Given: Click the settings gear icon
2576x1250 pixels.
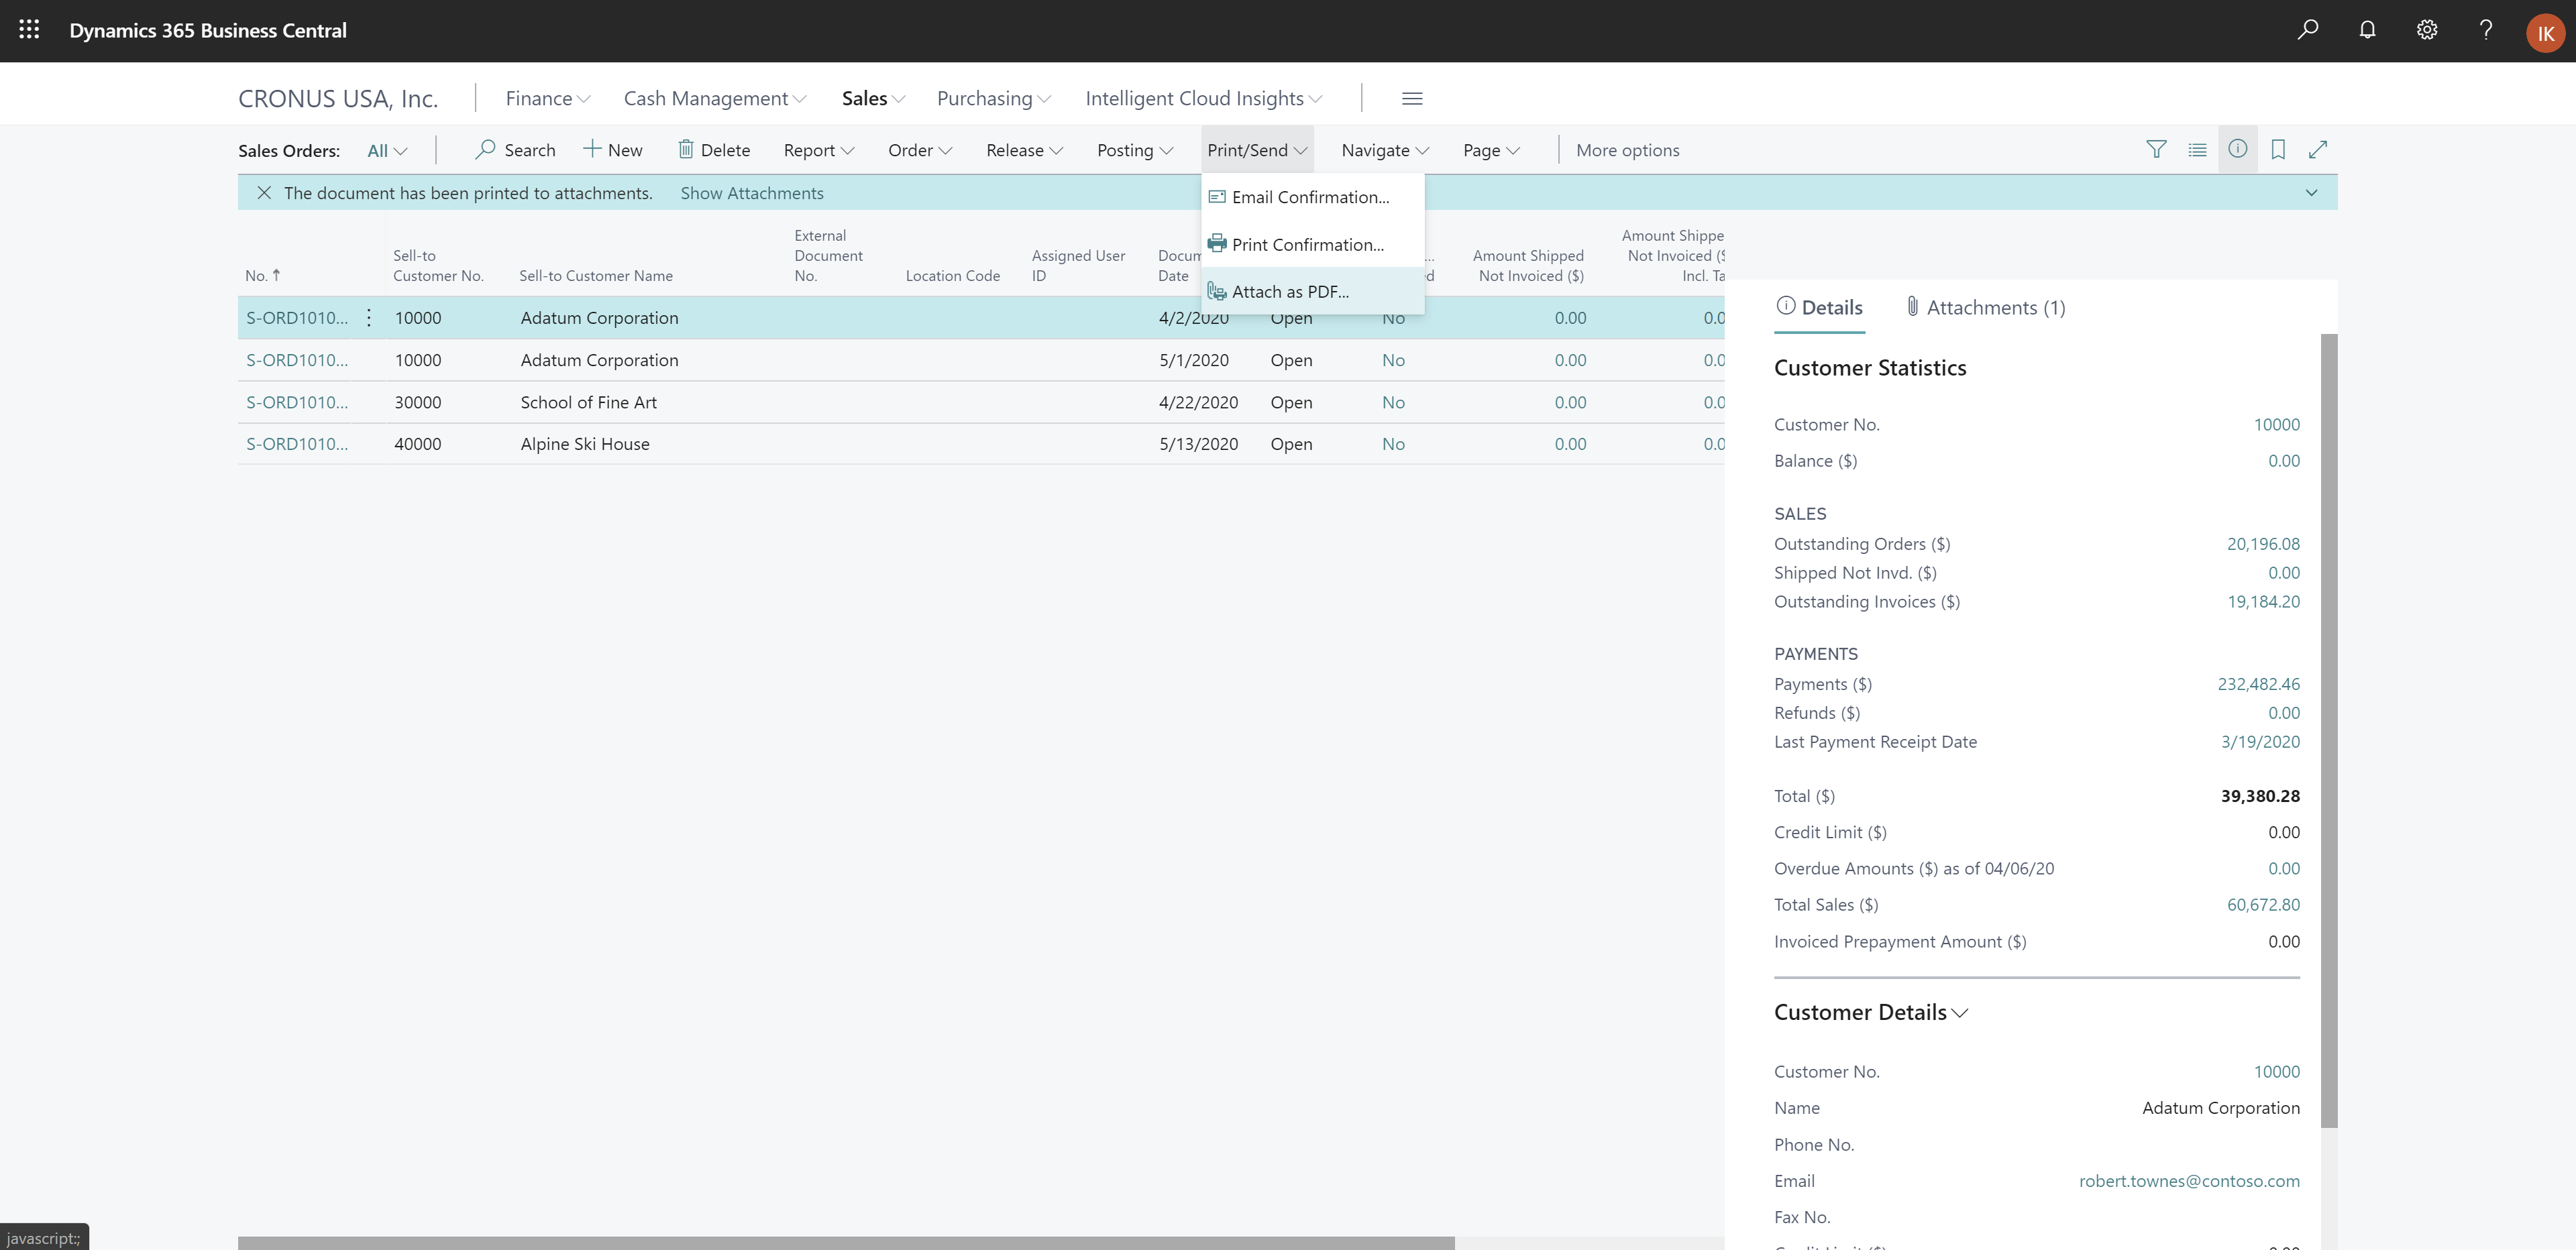Looking at the screenshot, I should click(x=2426, y=30).
